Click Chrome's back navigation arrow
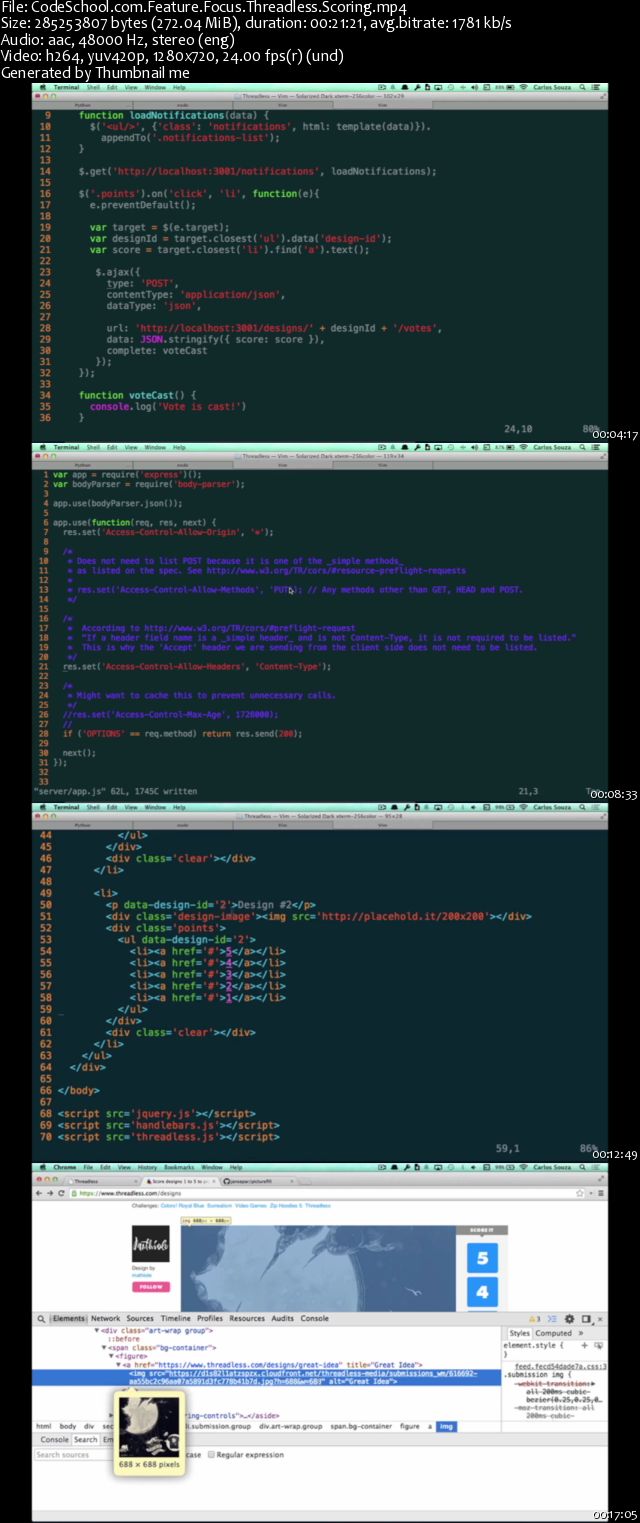Viewport: 640px width, 1523px height. (39, 1193)
